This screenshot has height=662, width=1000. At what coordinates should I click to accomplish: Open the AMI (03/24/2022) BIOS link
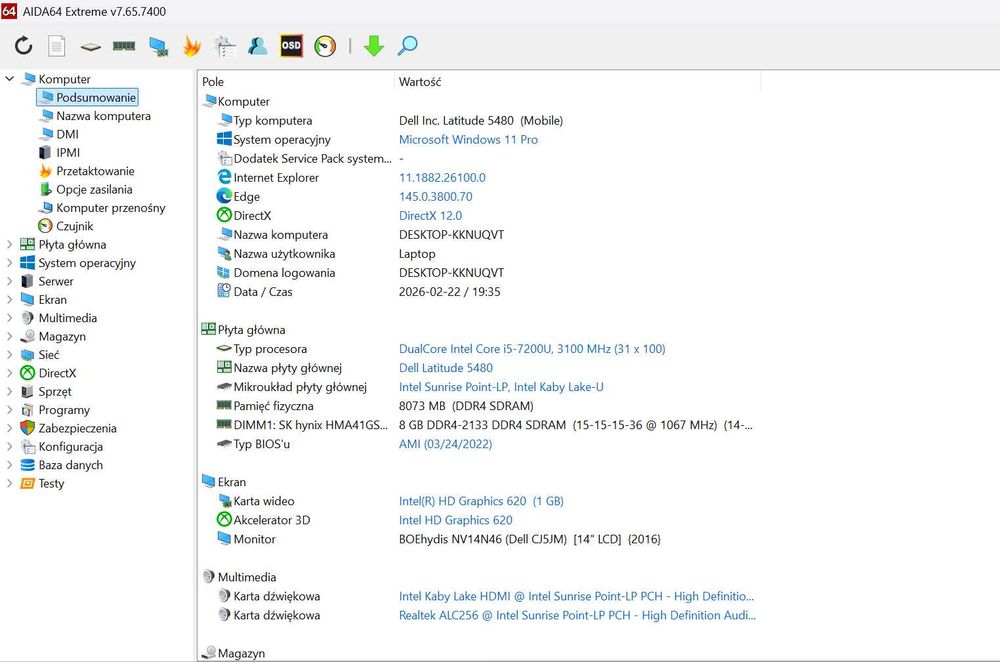point(445,444)
